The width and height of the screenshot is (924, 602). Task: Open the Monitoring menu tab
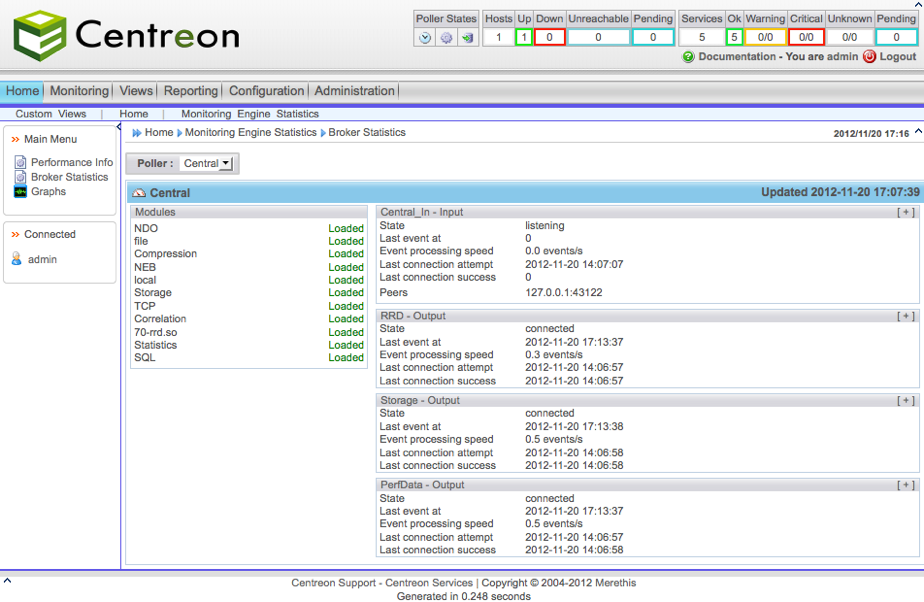(79, 91)
